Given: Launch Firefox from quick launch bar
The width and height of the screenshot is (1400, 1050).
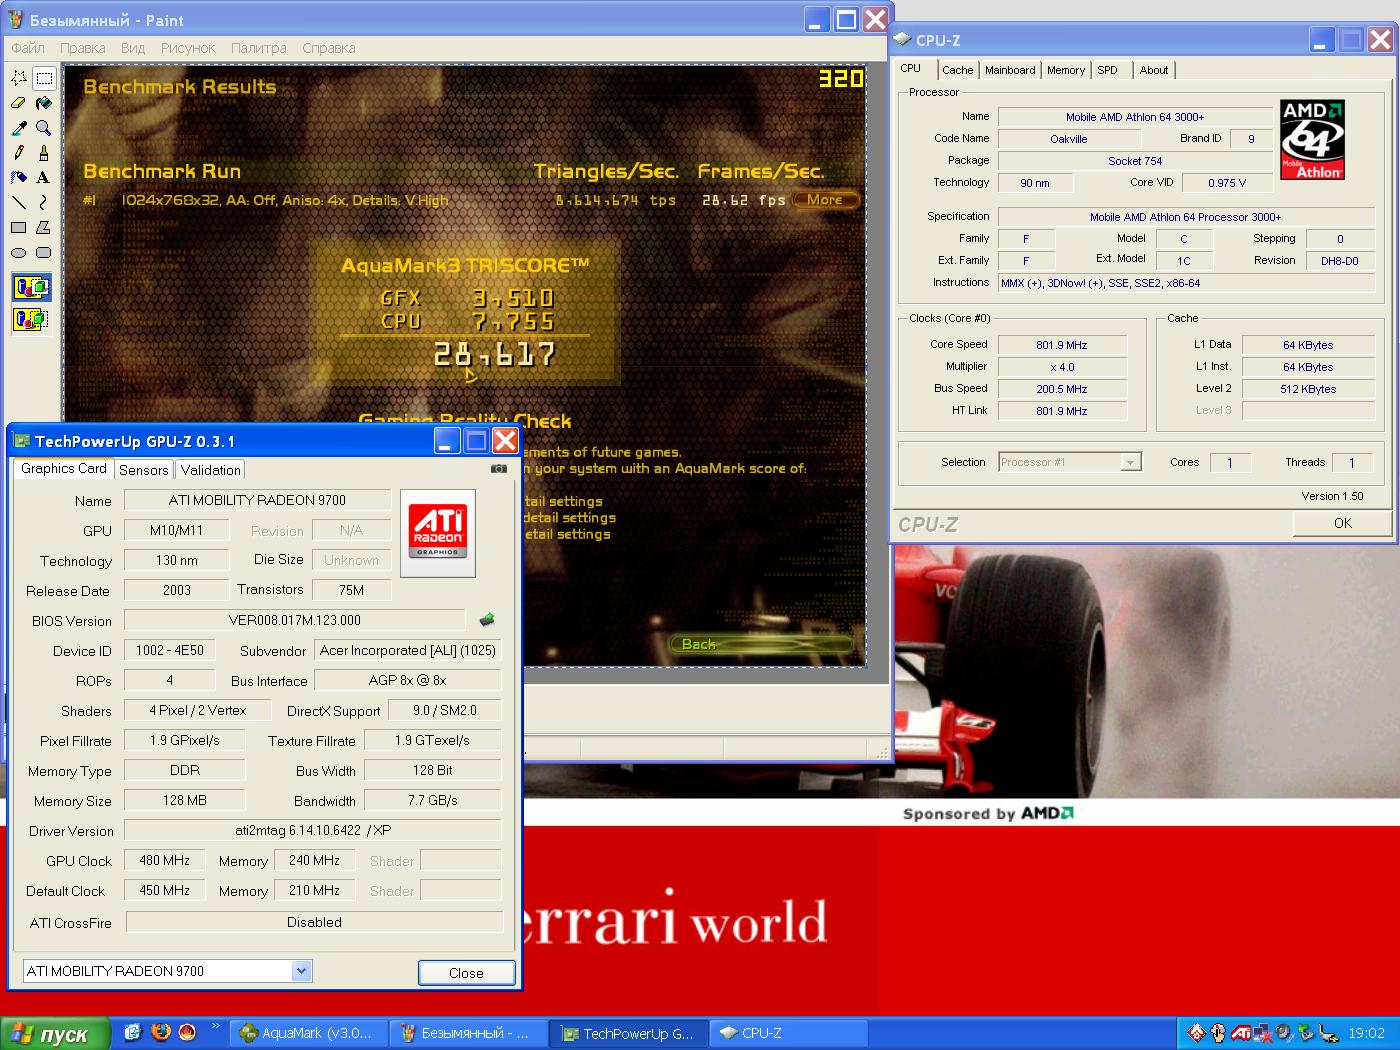Looking at the screenshot, I should tap(160, 1032).
